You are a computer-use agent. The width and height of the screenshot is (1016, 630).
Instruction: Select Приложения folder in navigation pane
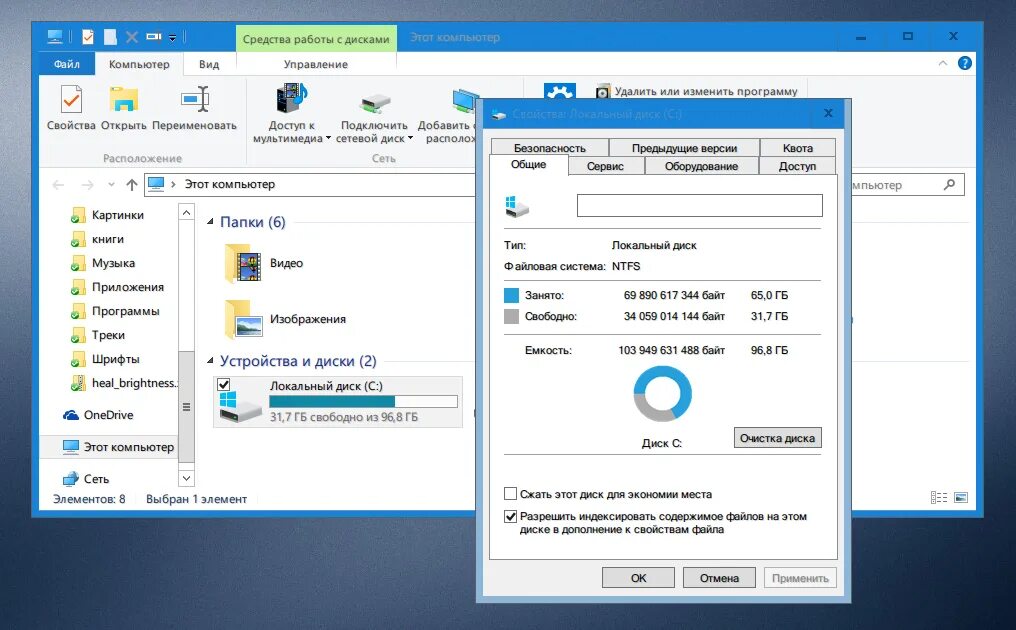pyautogui.click(x=117, y=287)
